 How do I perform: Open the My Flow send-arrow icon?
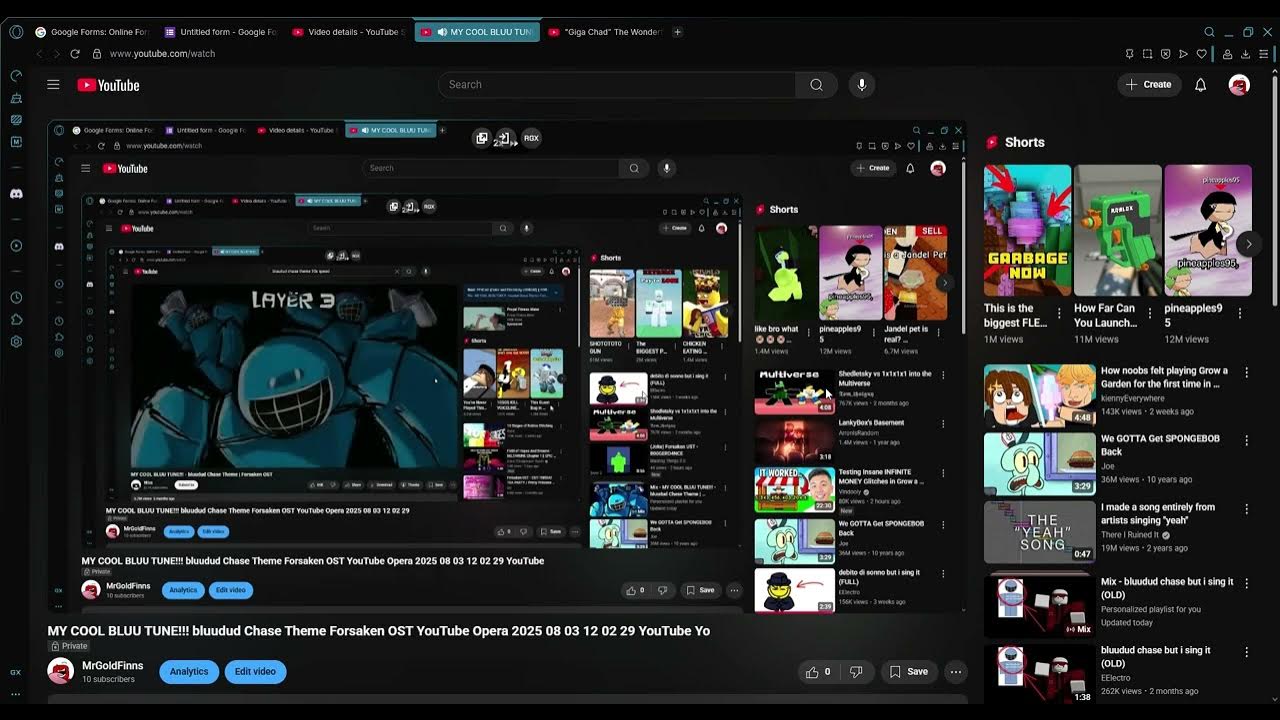[x=1184, y=54]
